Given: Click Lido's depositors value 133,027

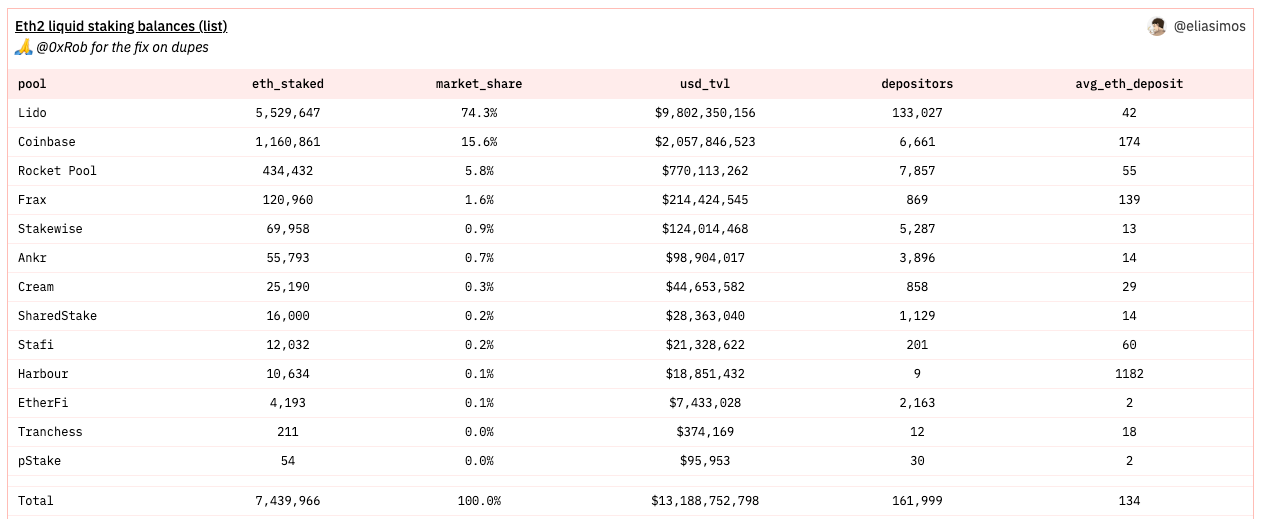Looking at the screenshot, I should point(917,113).
